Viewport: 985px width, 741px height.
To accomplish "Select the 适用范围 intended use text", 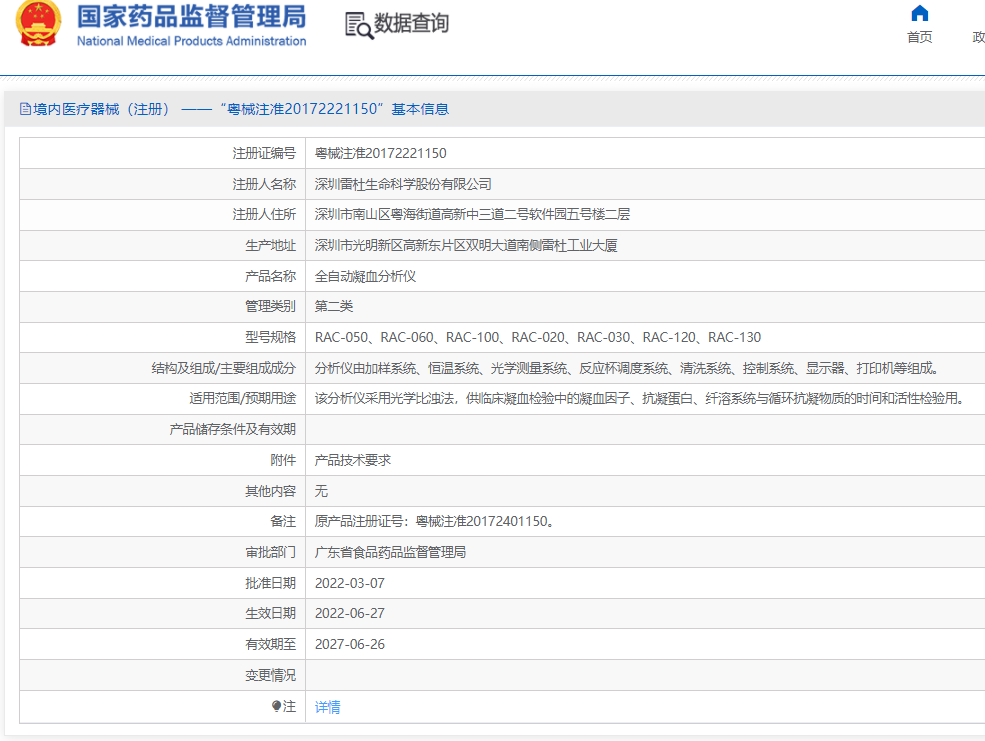I will [x=641, y=399].
